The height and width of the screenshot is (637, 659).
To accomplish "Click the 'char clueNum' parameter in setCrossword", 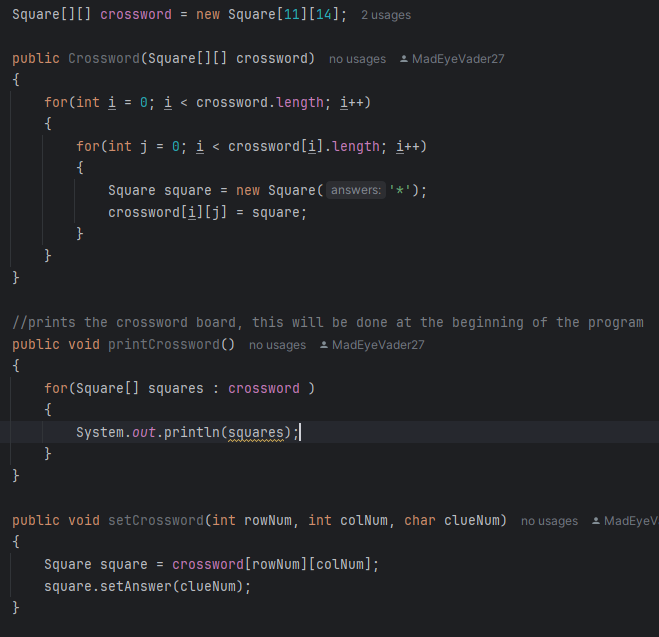I will tap(455, 521).
